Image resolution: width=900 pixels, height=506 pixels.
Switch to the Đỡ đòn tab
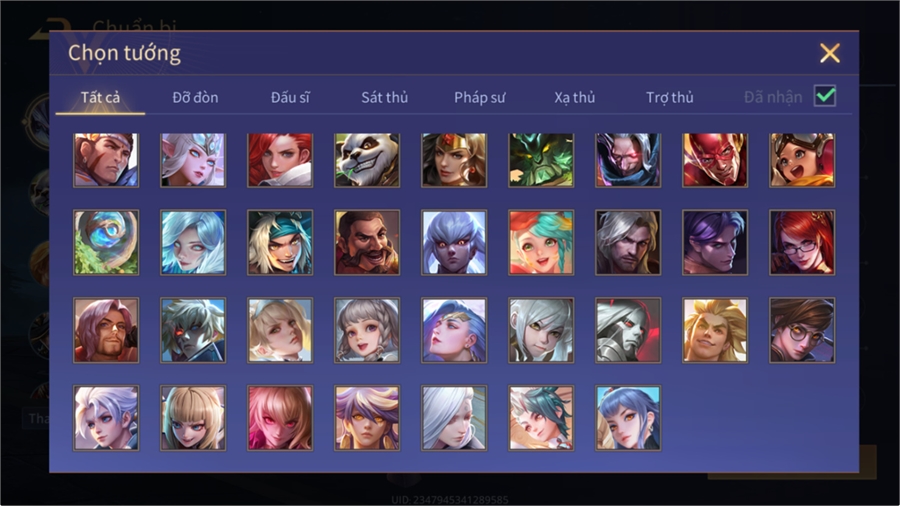tap(195, 98)
